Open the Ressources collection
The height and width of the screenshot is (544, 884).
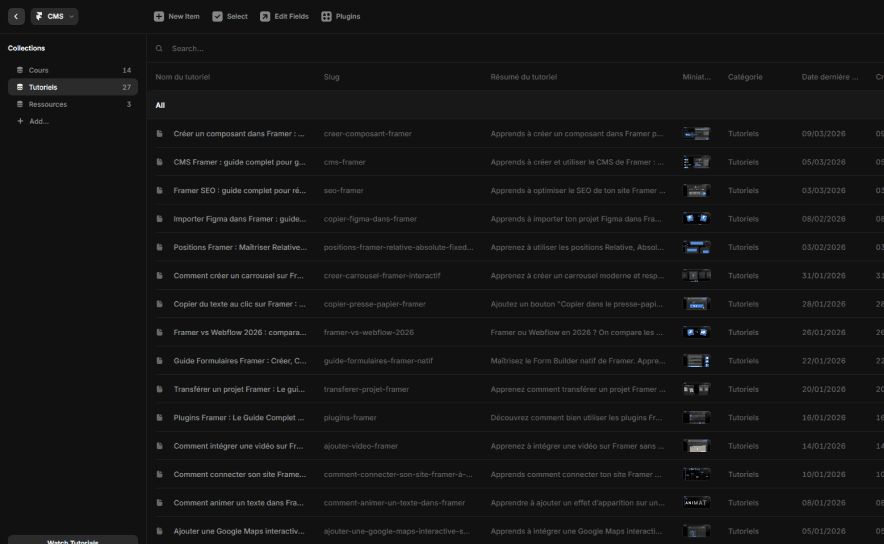coord(73,104)
